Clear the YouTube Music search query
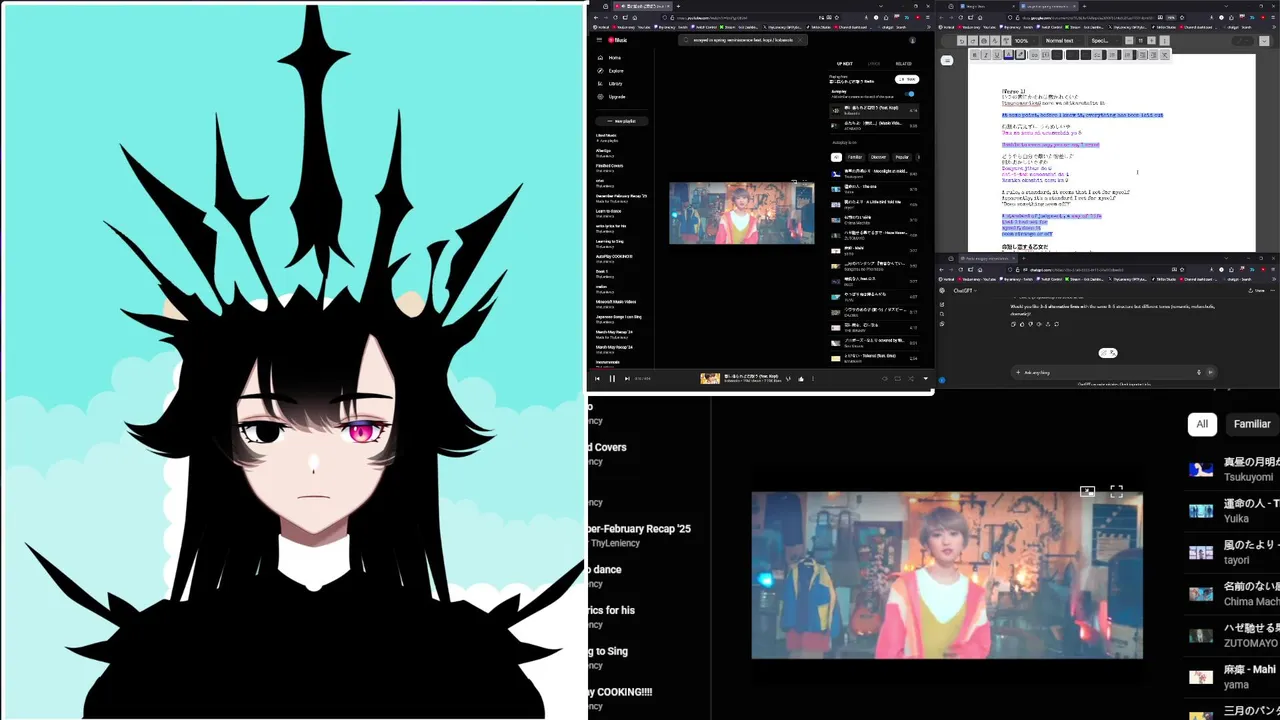This screenshot has width=1280, height=720. pos(800,40)
